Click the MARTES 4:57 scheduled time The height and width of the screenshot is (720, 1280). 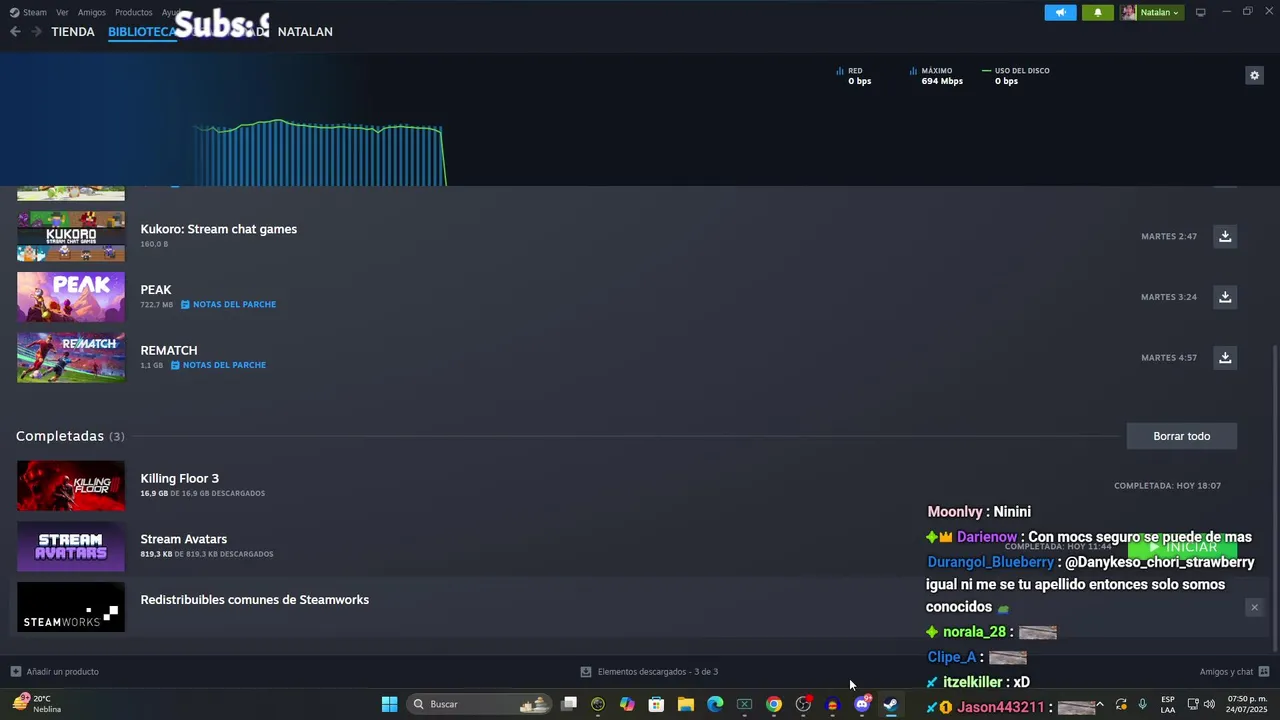(x=1169, y=358)
